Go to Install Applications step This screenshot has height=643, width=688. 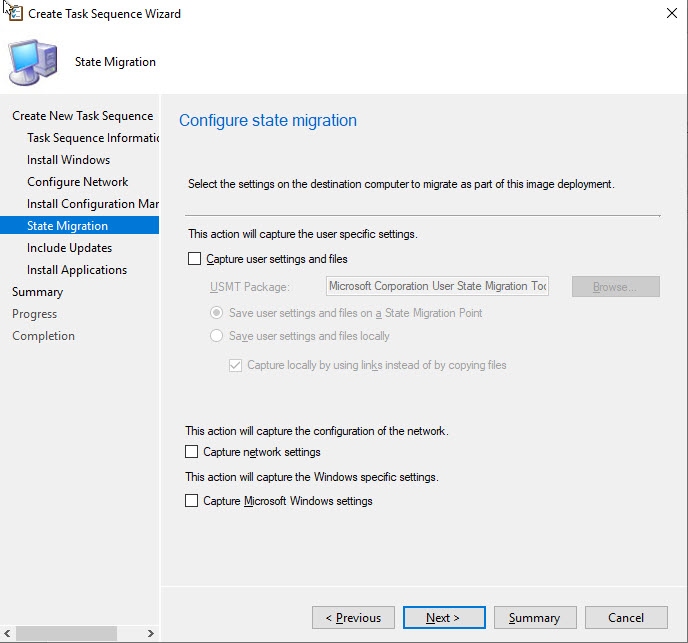tap(77, 269)
